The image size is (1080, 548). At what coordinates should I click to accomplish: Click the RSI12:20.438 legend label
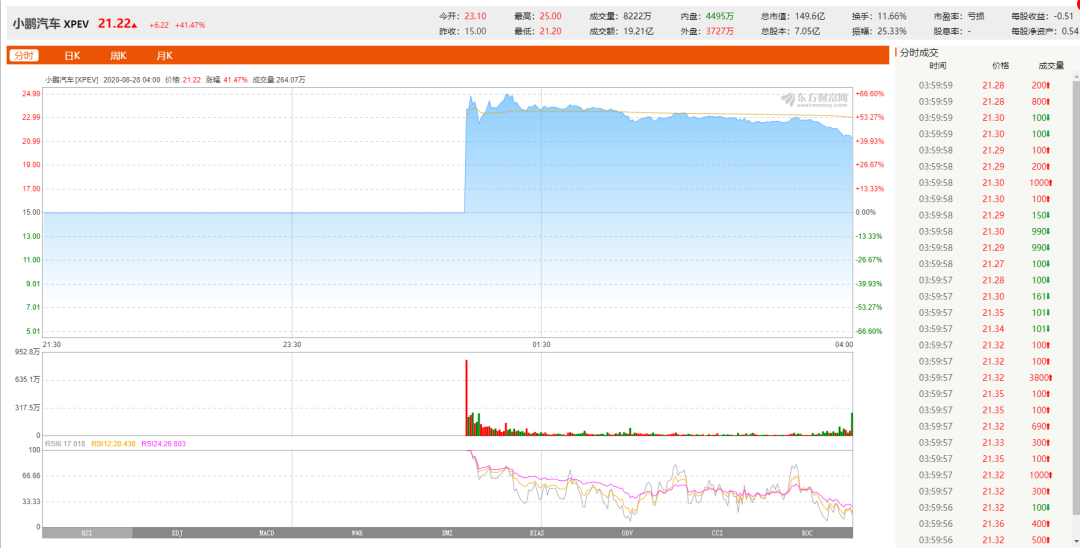pos(113,444)
